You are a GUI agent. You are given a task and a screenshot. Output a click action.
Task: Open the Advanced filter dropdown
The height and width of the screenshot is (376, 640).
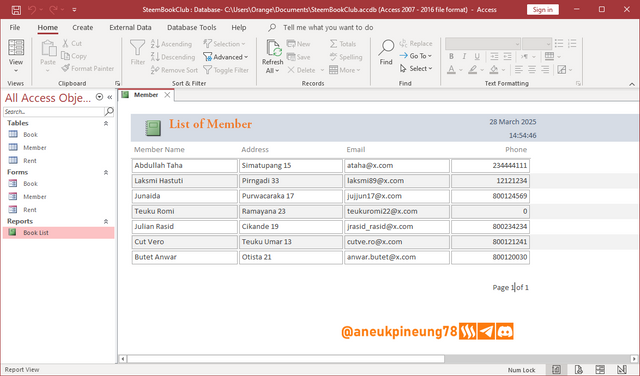(226, 57)
